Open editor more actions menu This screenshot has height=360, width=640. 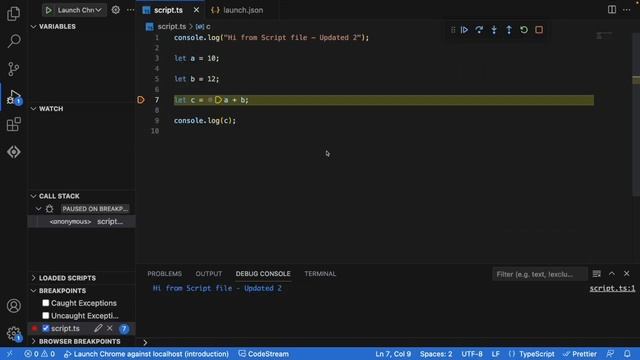click(627, 10)
